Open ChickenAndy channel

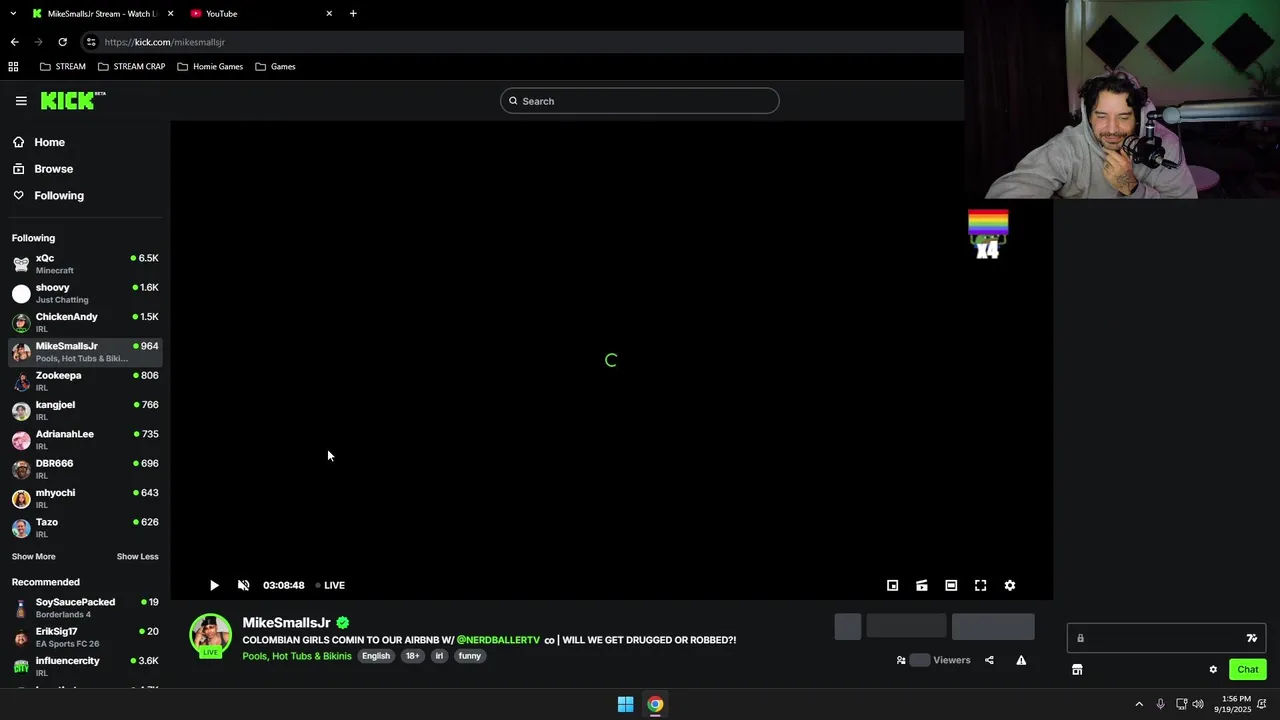click(85, 322)
